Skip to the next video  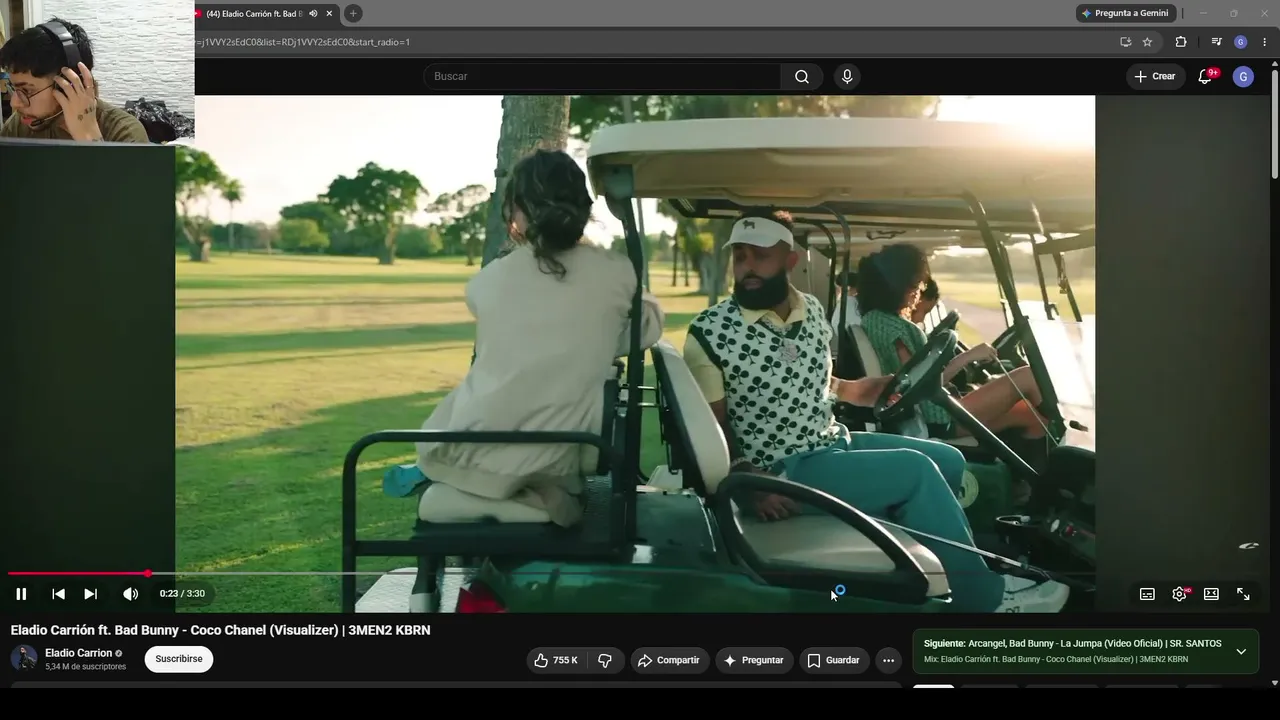tap(91, 594)
